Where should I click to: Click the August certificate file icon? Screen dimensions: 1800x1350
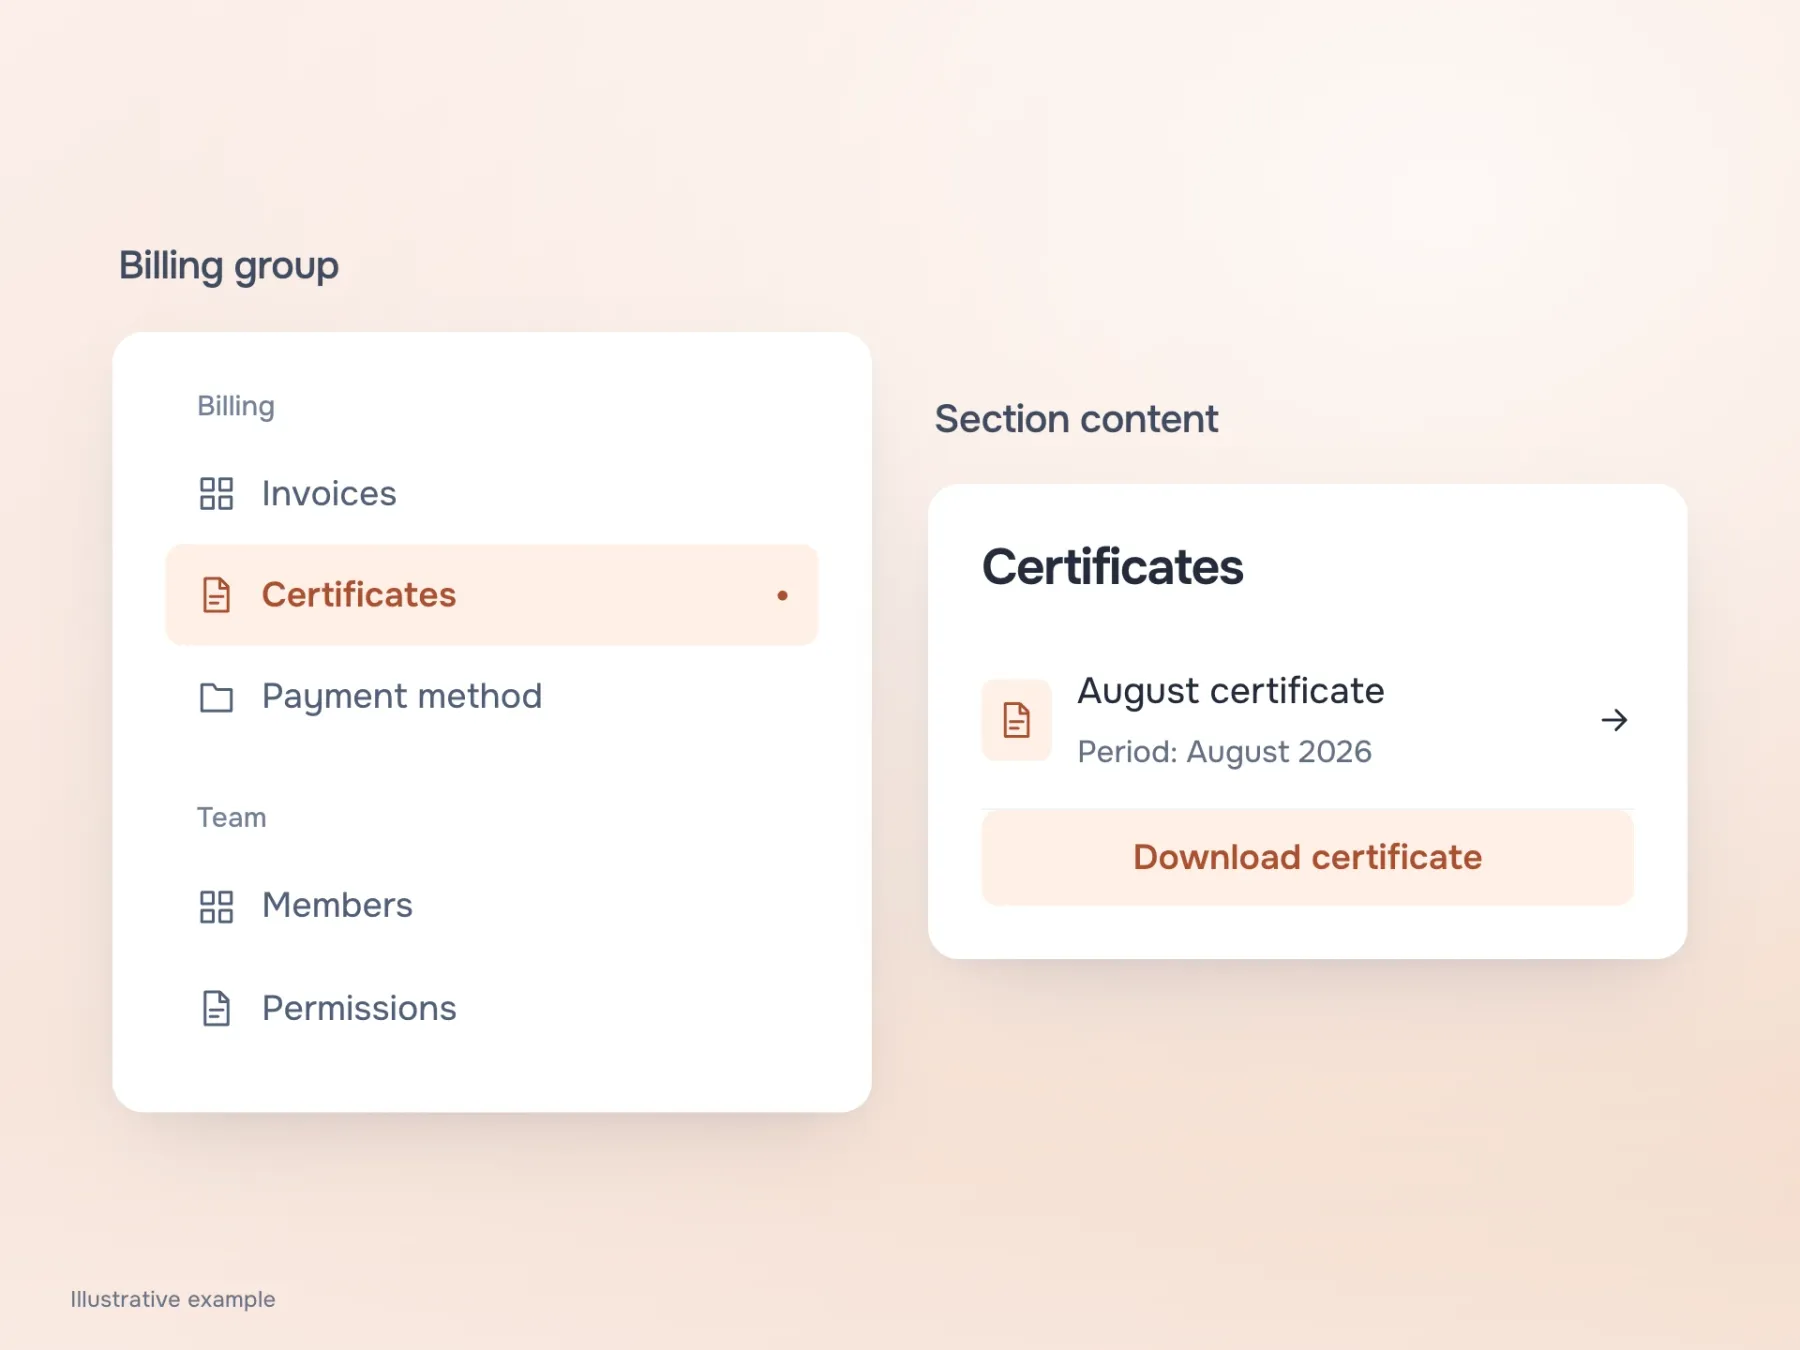point(1016,720)
